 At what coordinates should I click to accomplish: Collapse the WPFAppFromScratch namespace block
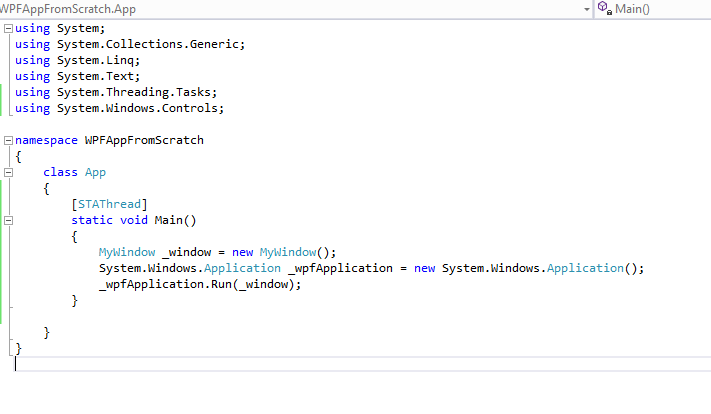8,141
